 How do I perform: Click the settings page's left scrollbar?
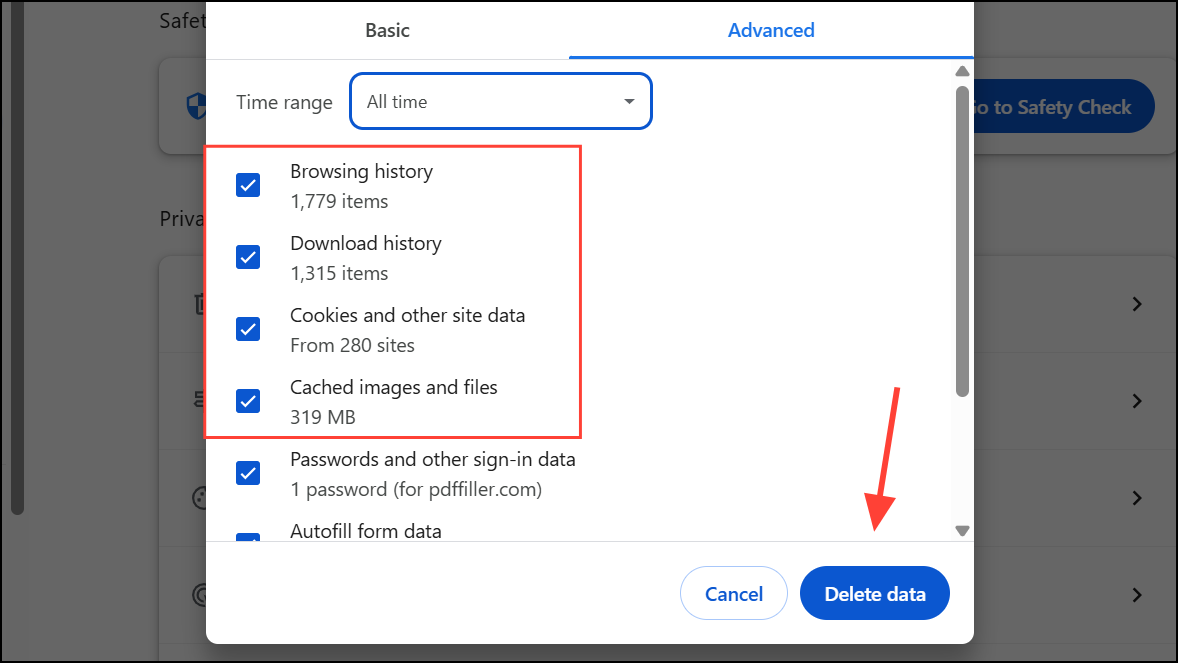pos(16,260)
